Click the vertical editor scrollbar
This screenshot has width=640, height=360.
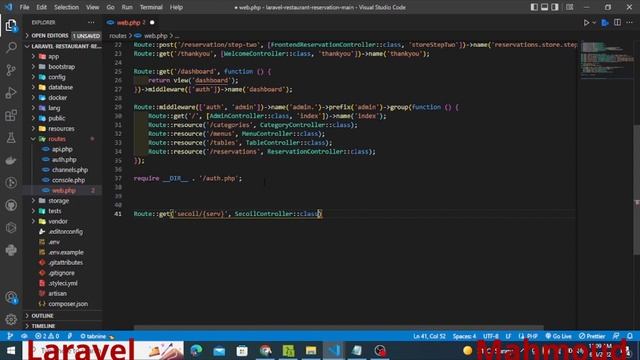click(x=637, y=190)
